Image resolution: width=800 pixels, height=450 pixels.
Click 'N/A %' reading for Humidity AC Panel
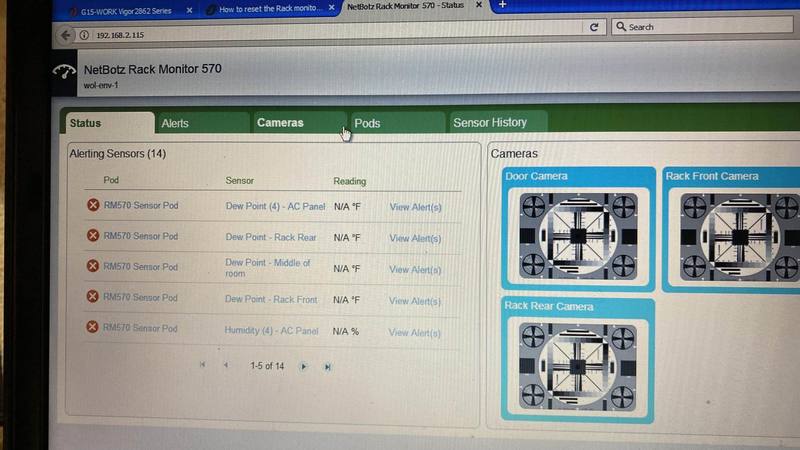(345, 332)
